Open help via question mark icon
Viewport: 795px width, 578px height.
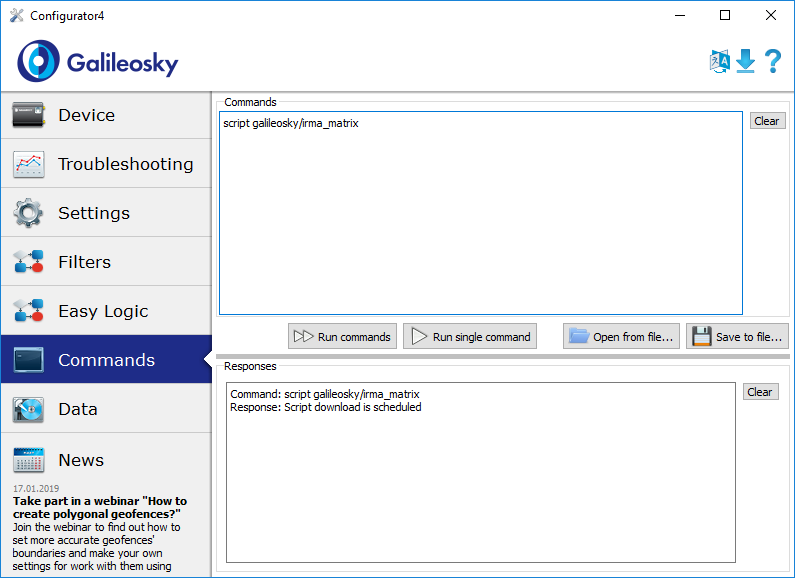click(772, 61)
